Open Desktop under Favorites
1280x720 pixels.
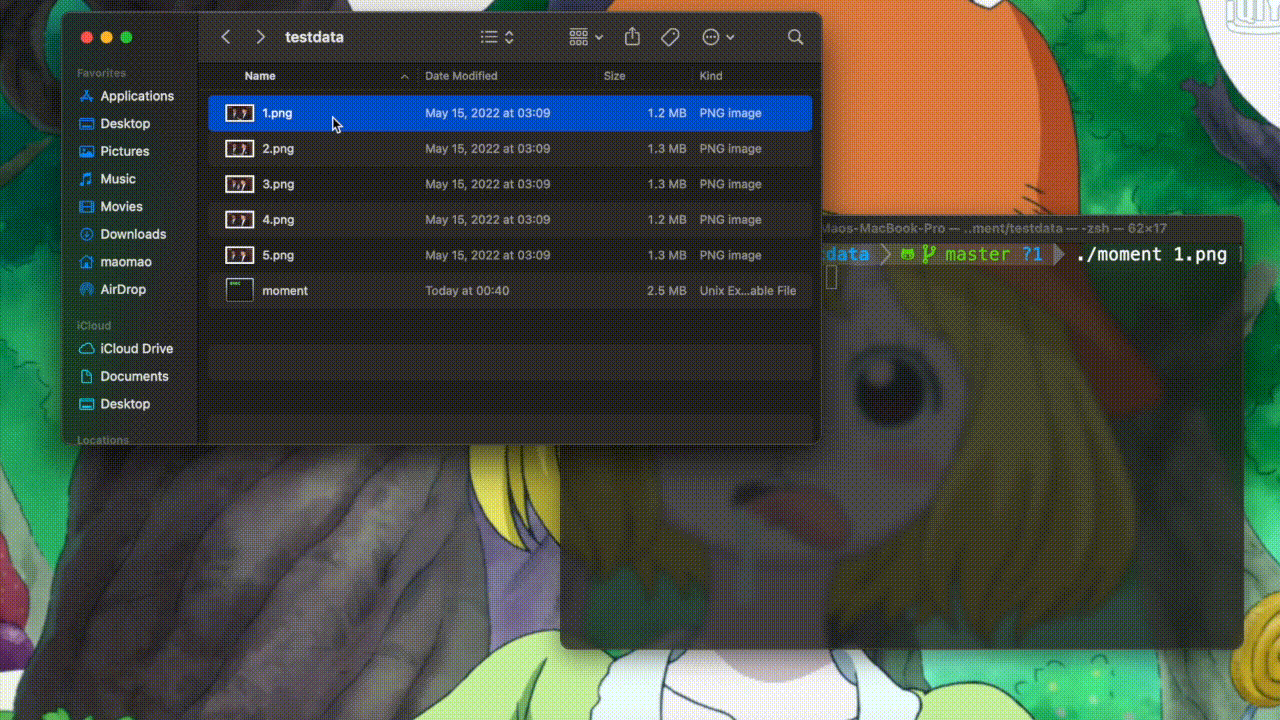point(125,124)
